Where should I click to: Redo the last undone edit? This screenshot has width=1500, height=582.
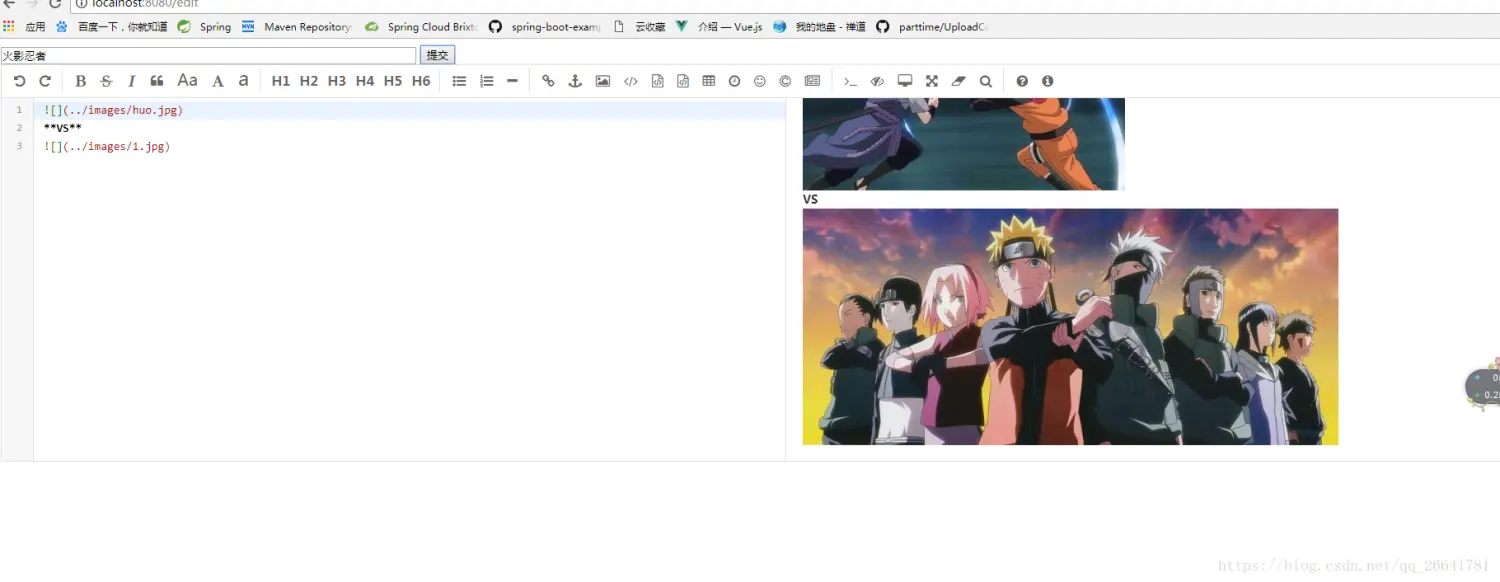pyautogui.click(x=45, y=81)
